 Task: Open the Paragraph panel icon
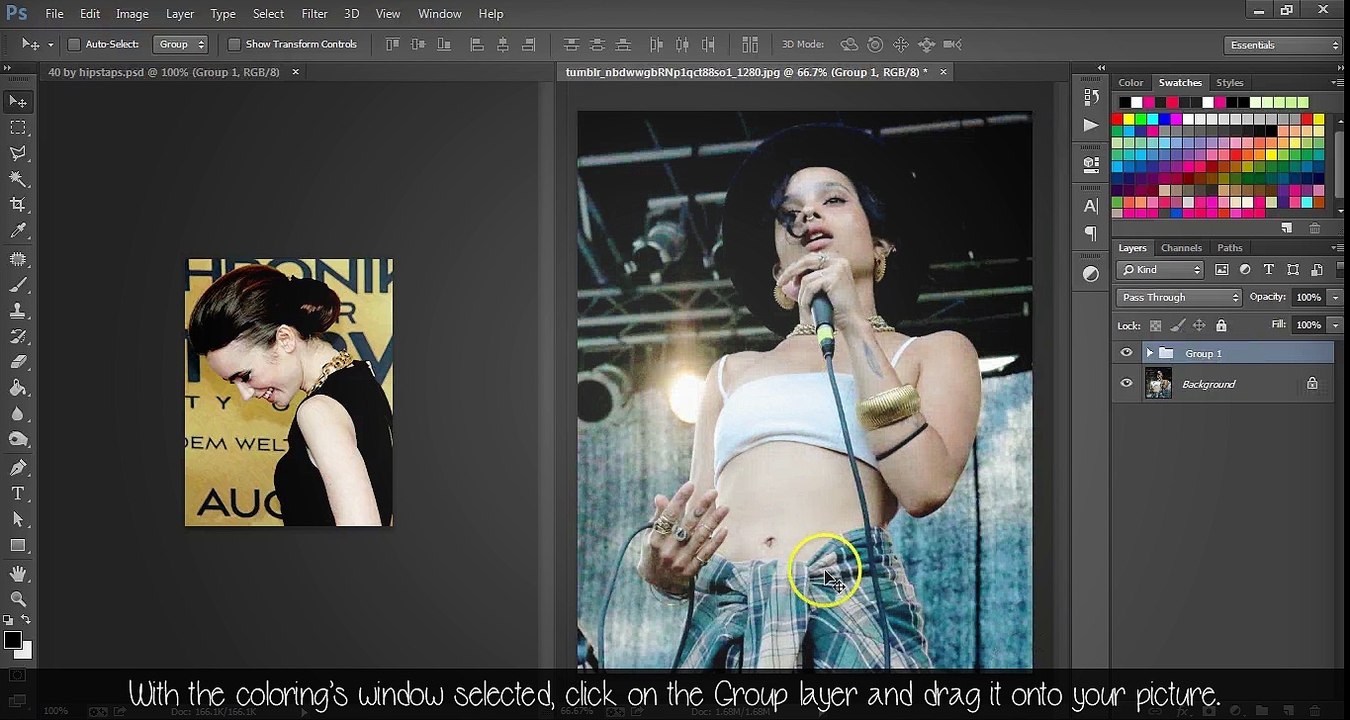point(1091,234)
